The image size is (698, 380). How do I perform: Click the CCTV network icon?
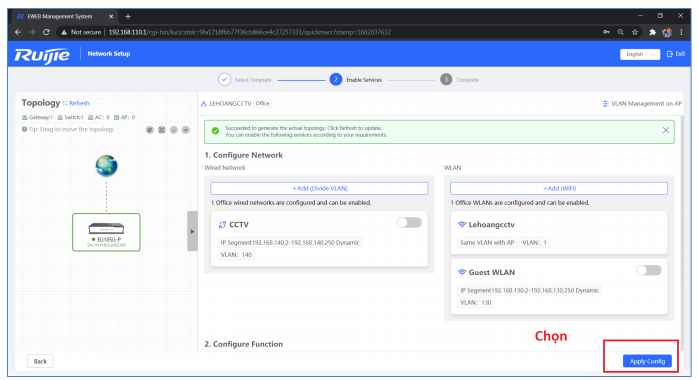[223, 225]
